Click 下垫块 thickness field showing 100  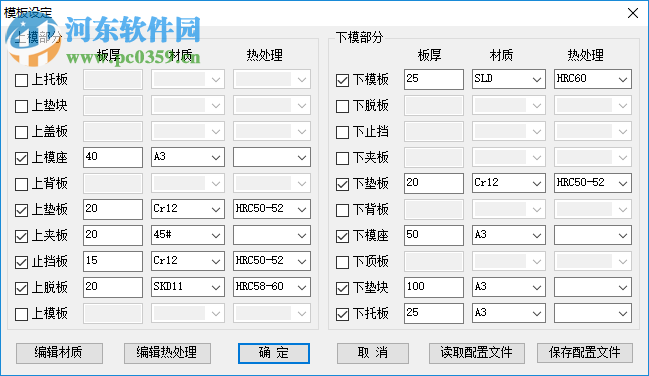(x=434, y=287)
